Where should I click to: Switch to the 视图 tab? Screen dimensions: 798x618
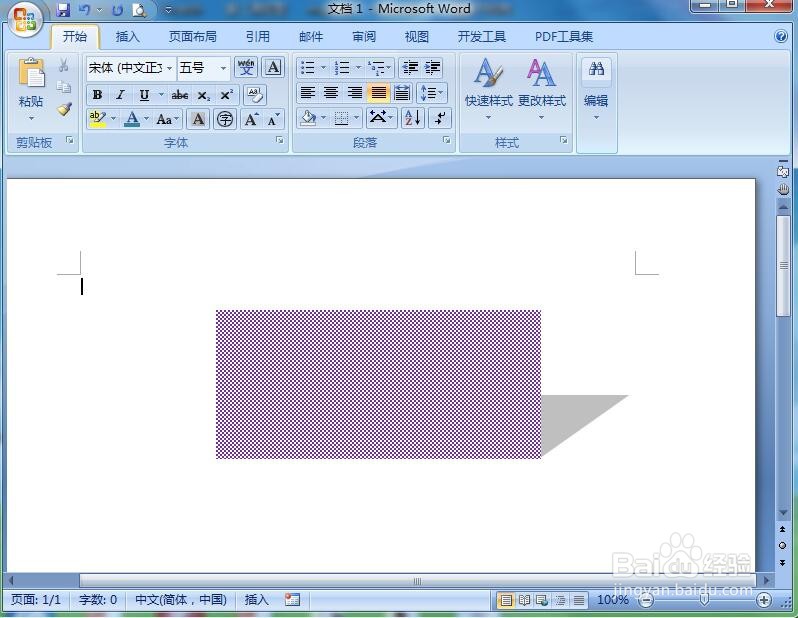[x=416, y=37]
